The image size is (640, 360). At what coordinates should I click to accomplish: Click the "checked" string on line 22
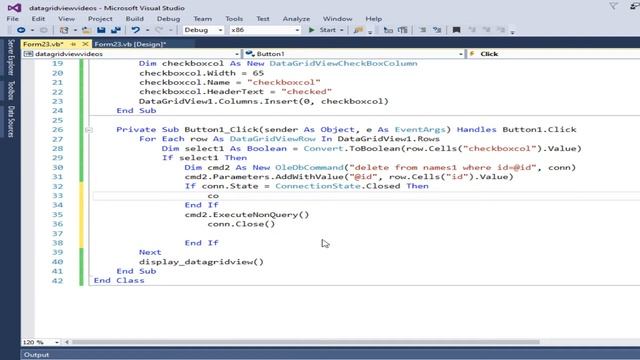tap(306, 92)
